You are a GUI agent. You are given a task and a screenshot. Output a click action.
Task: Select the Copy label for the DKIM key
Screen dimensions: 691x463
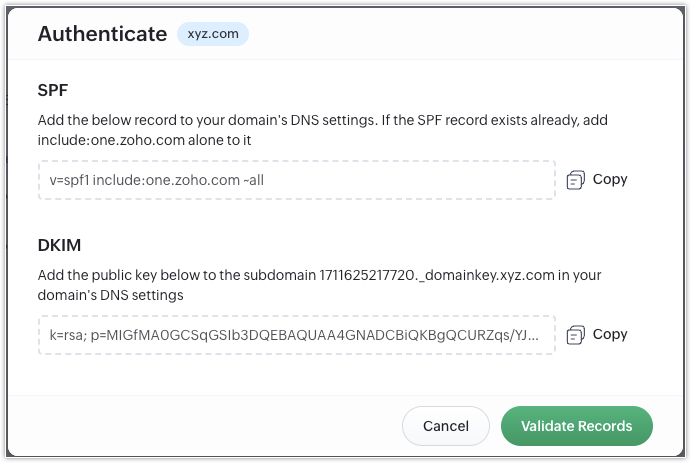pyautogui.click(x=610, y=334)
